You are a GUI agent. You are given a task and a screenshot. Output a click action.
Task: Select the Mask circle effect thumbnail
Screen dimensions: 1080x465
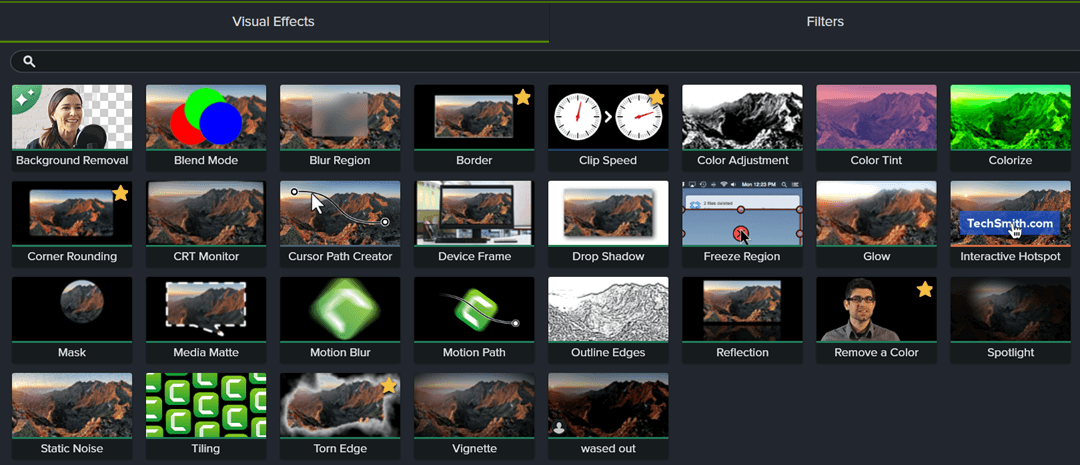click(x=72, y=309)
